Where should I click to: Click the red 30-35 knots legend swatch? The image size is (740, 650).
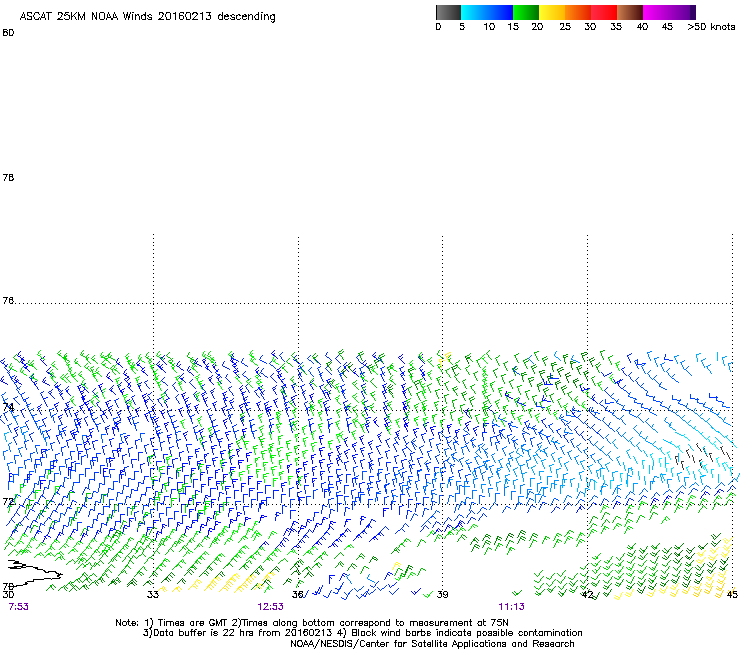(x=604, y=12)
